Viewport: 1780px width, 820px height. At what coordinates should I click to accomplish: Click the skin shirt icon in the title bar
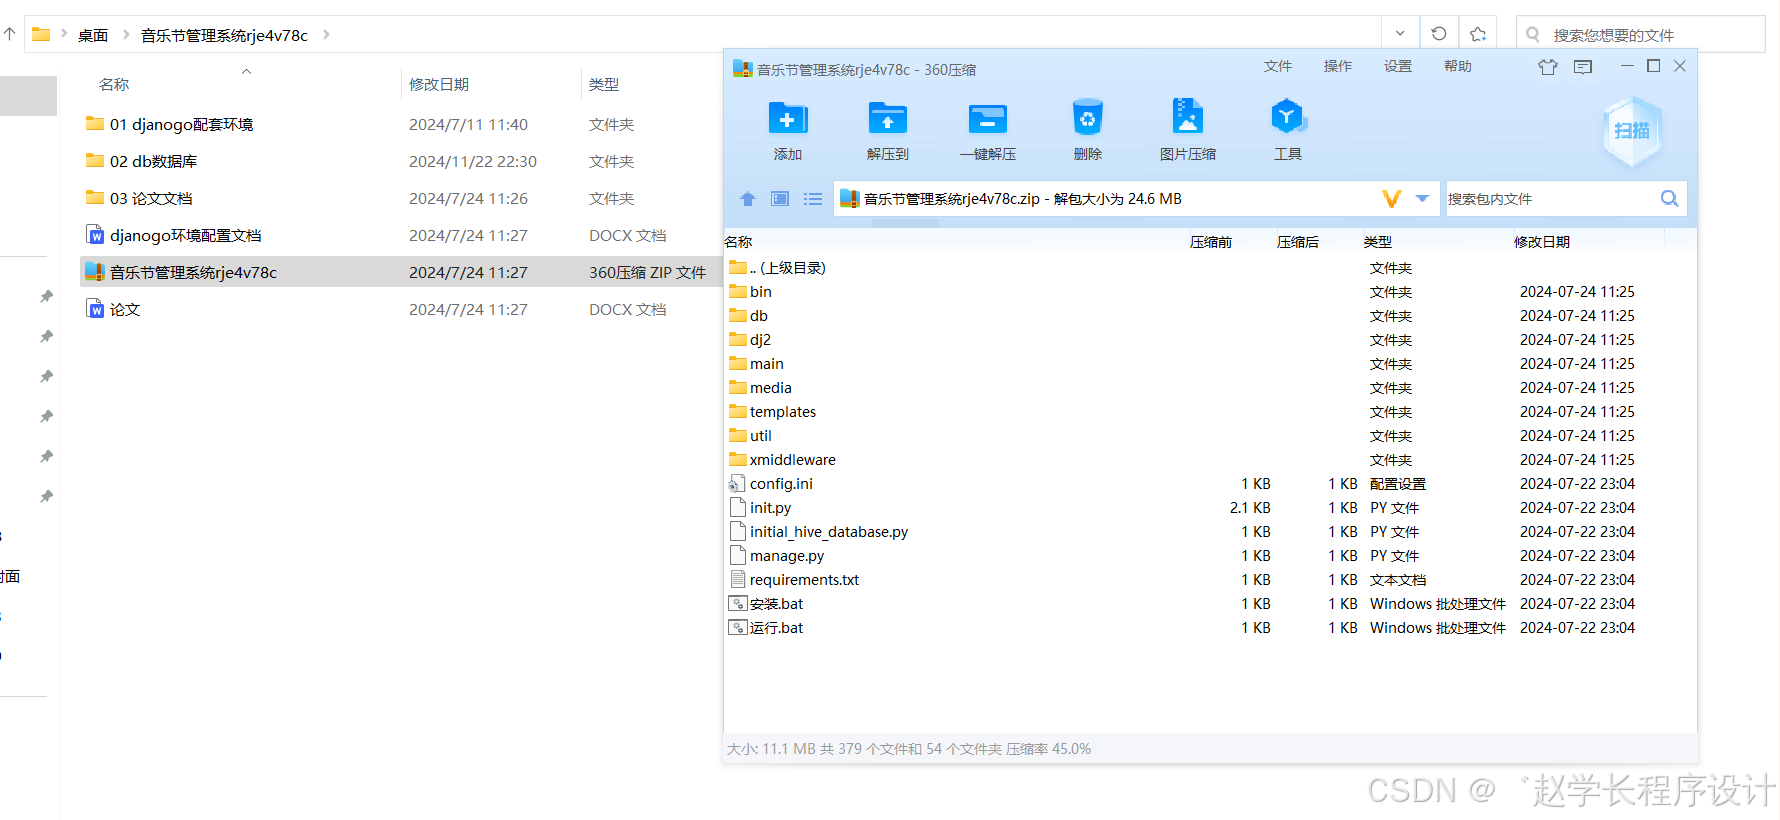(1548, 67)
